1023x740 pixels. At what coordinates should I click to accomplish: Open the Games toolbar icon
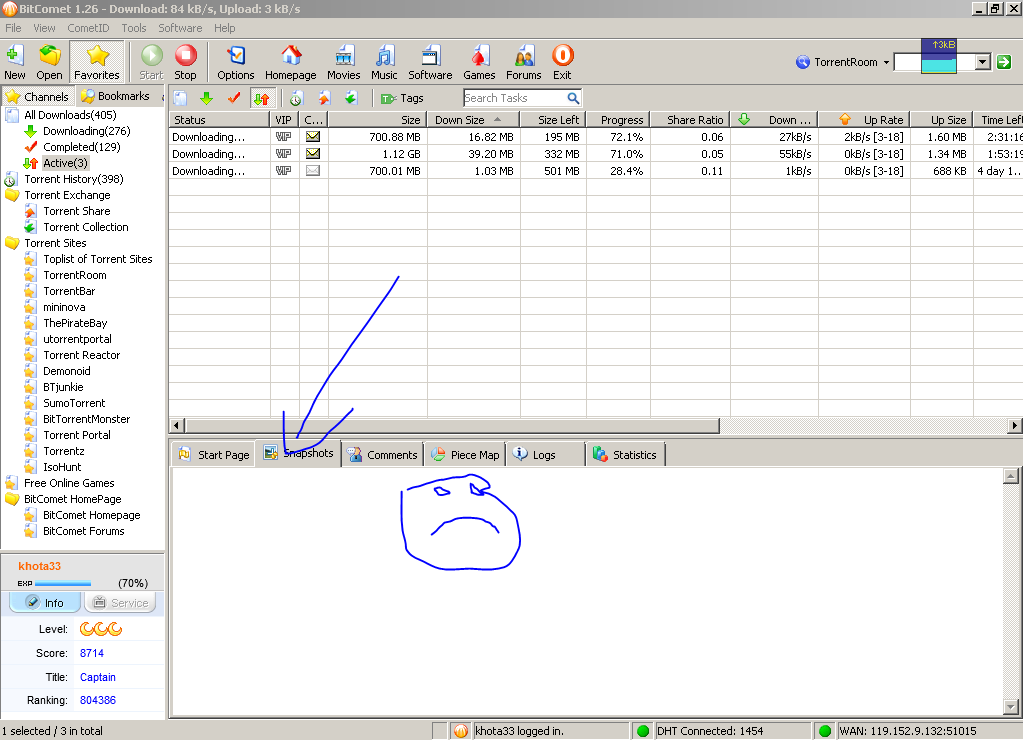tap(479, 62)
